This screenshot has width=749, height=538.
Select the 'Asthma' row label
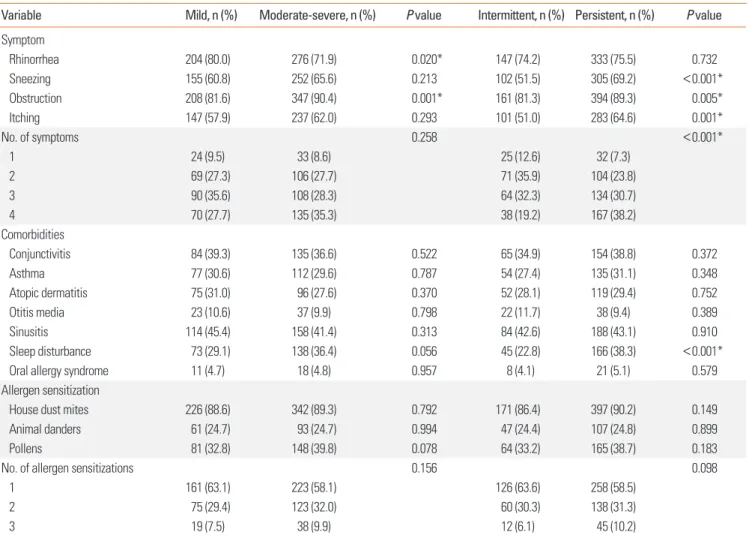tap(27, 273)
